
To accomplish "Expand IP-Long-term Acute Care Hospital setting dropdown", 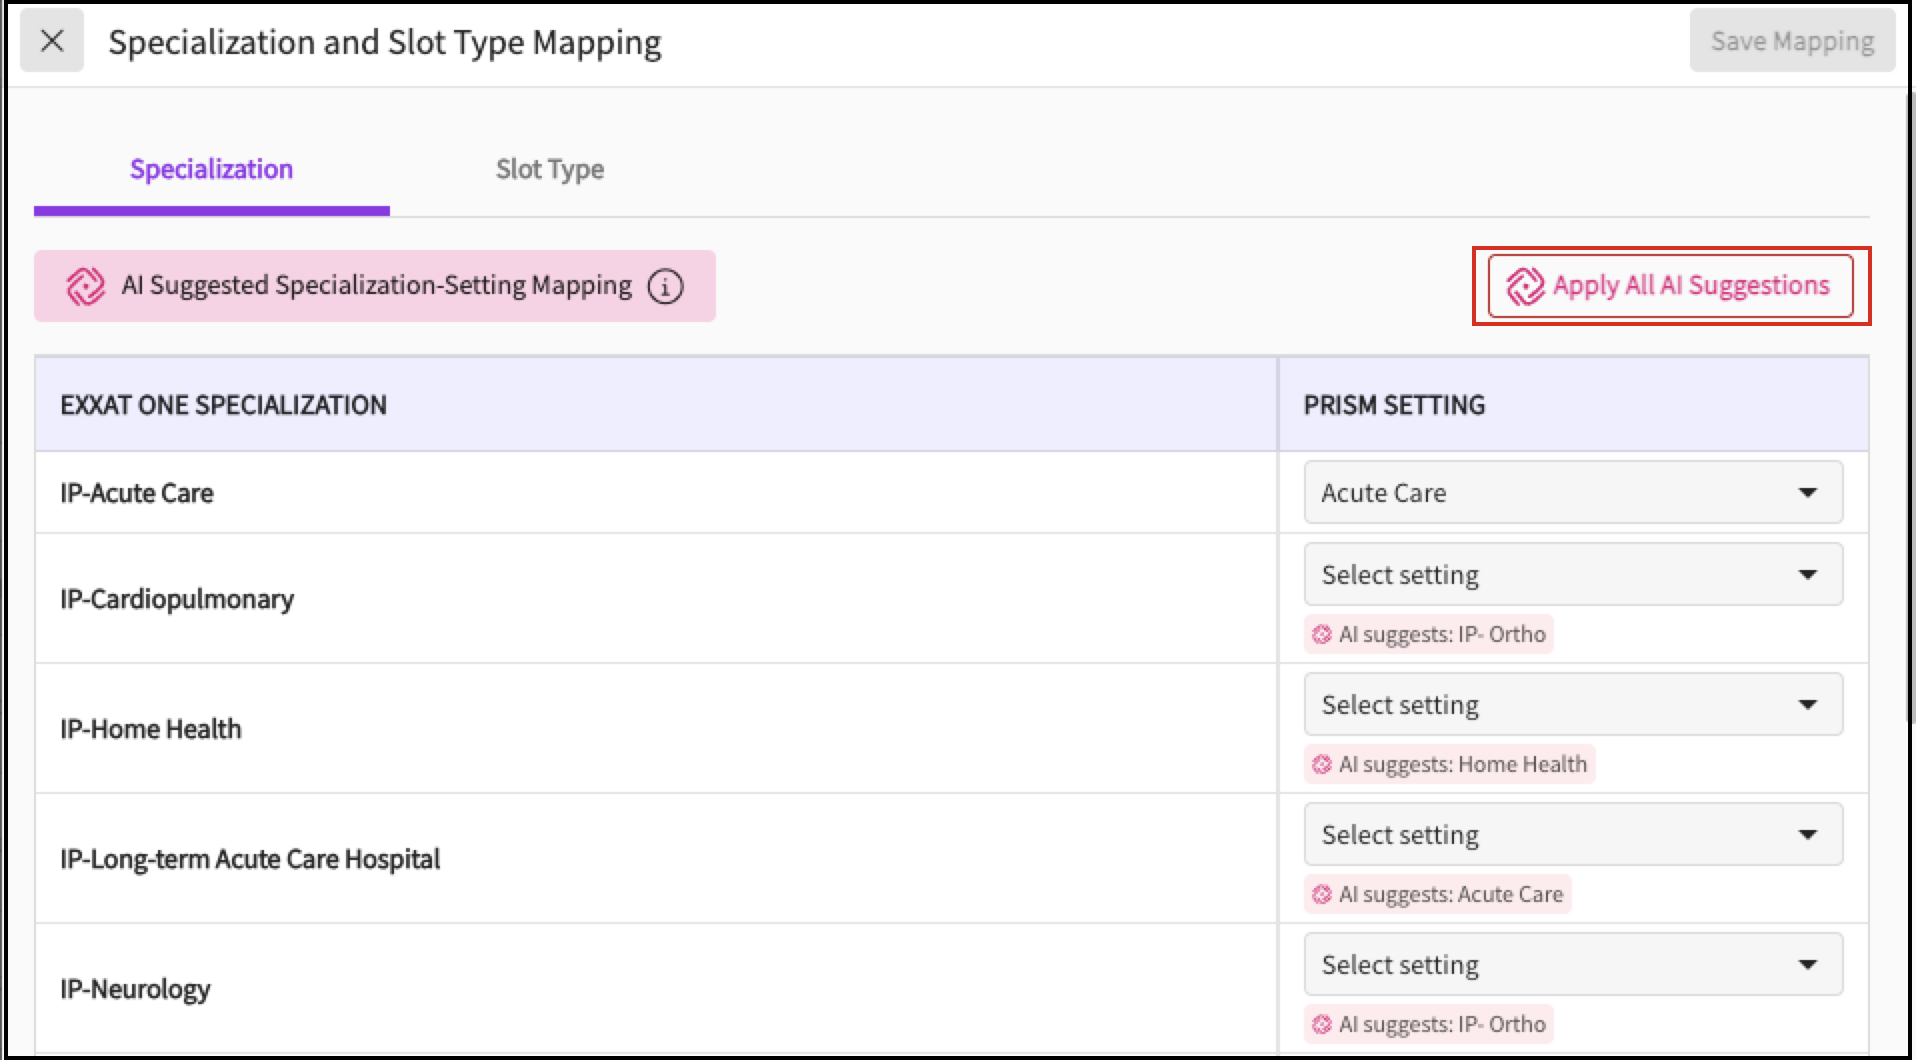I will click(x=1572, y=834).
